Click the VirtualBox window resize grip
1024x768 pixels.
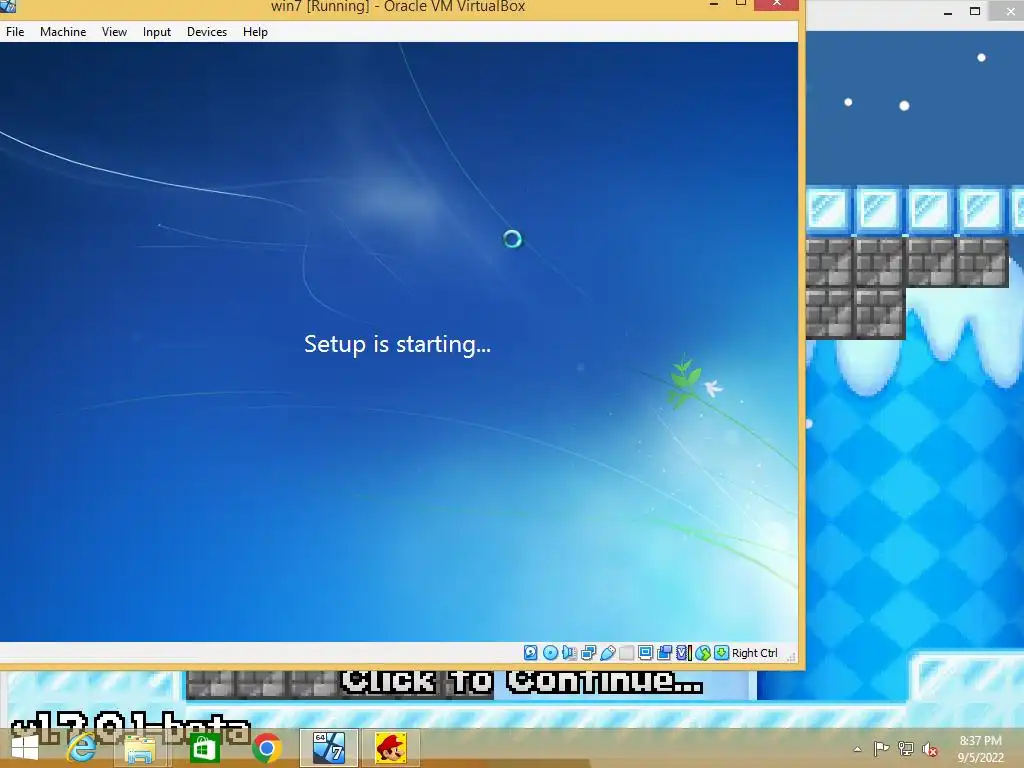pos(791,657)
